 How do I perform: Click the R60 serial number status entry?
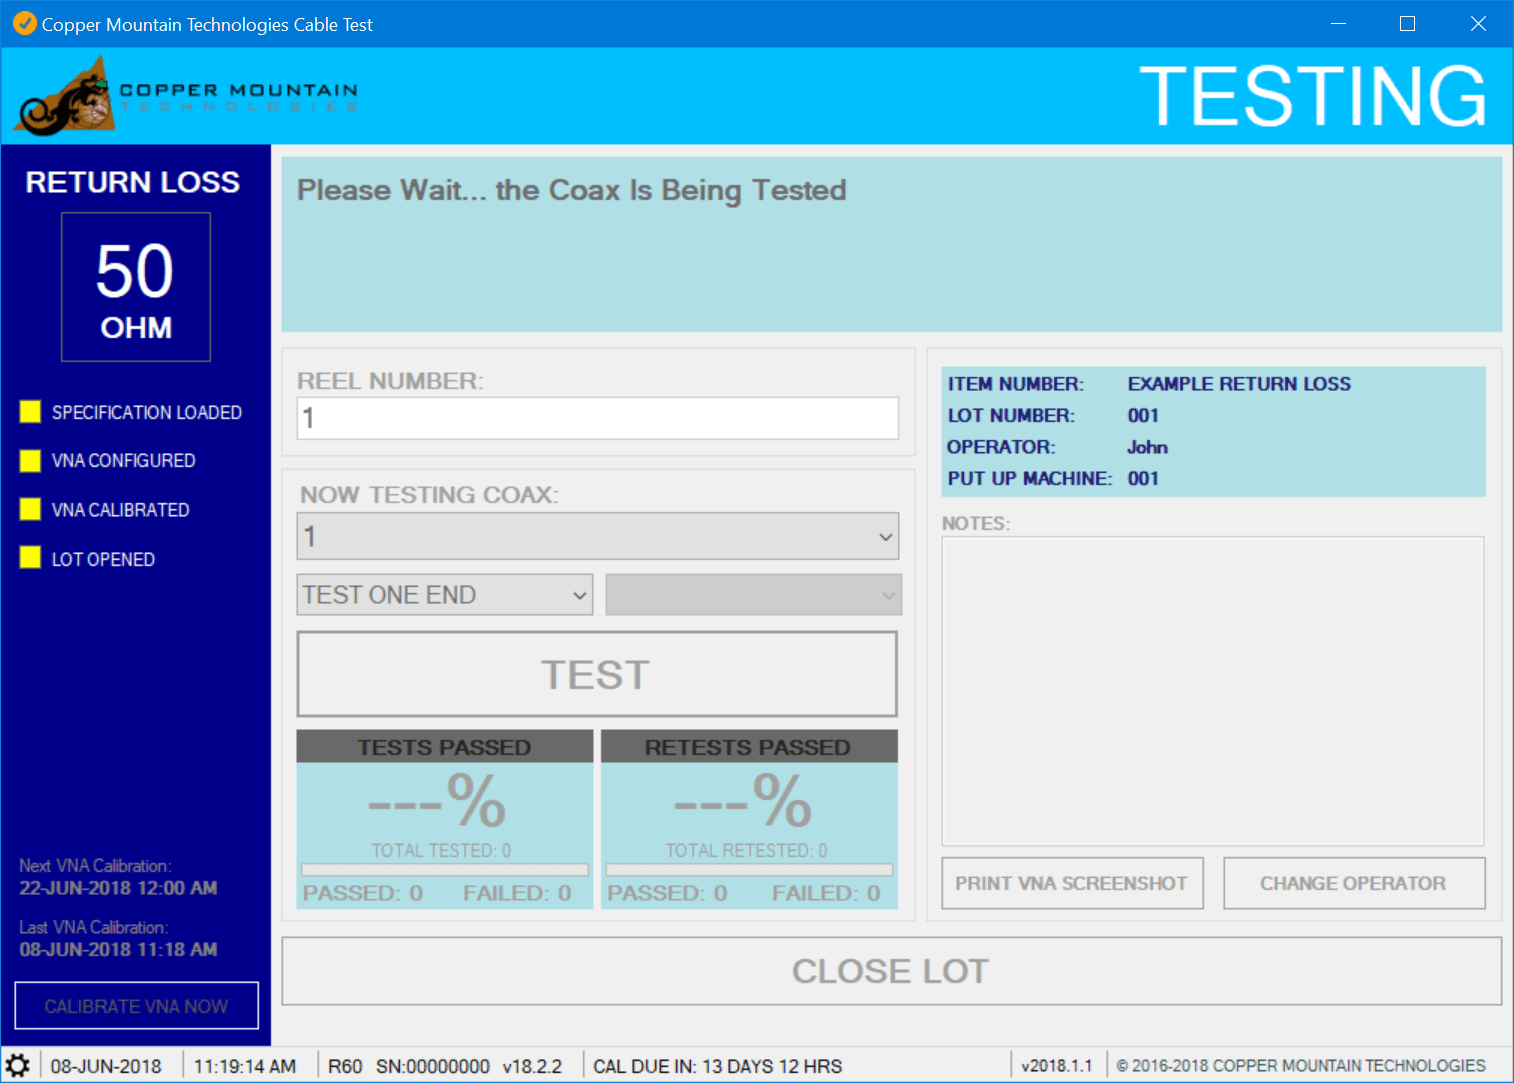pyautogui.click(x=445, y=1066)
